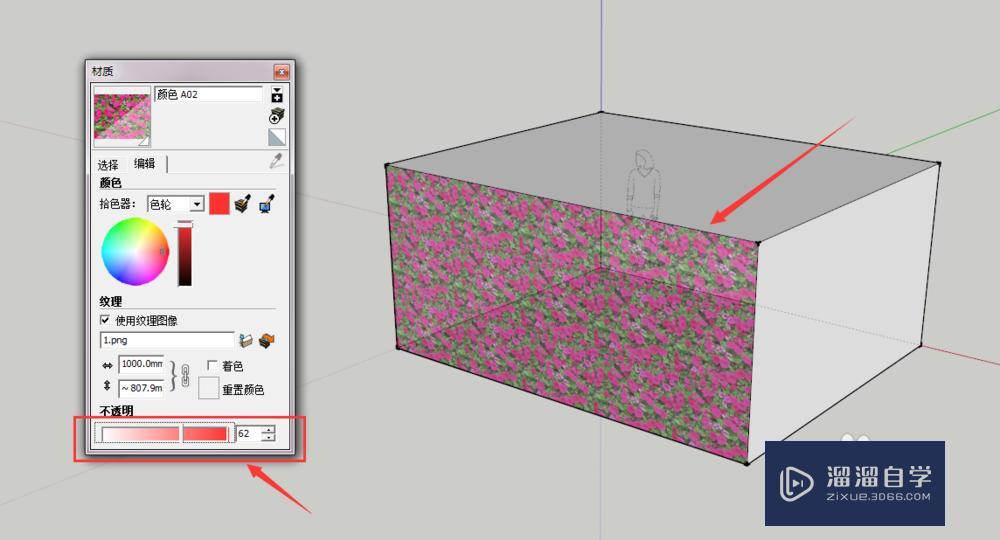Close the 材质 materials panel
The height and width of the screenshot is (540, 1000).
click(281, 71)
